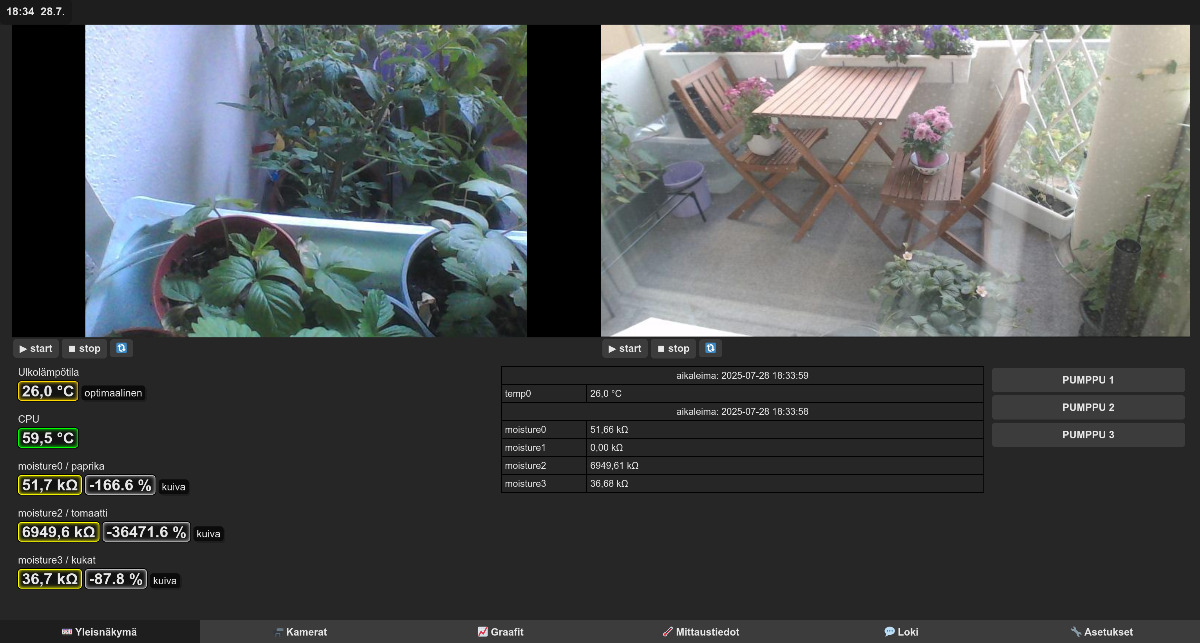This screenshot has height=643, width=1200.
Task: Open the Yleisnäkymä tab
Action: pyautogui.click(x=100, y=632)
